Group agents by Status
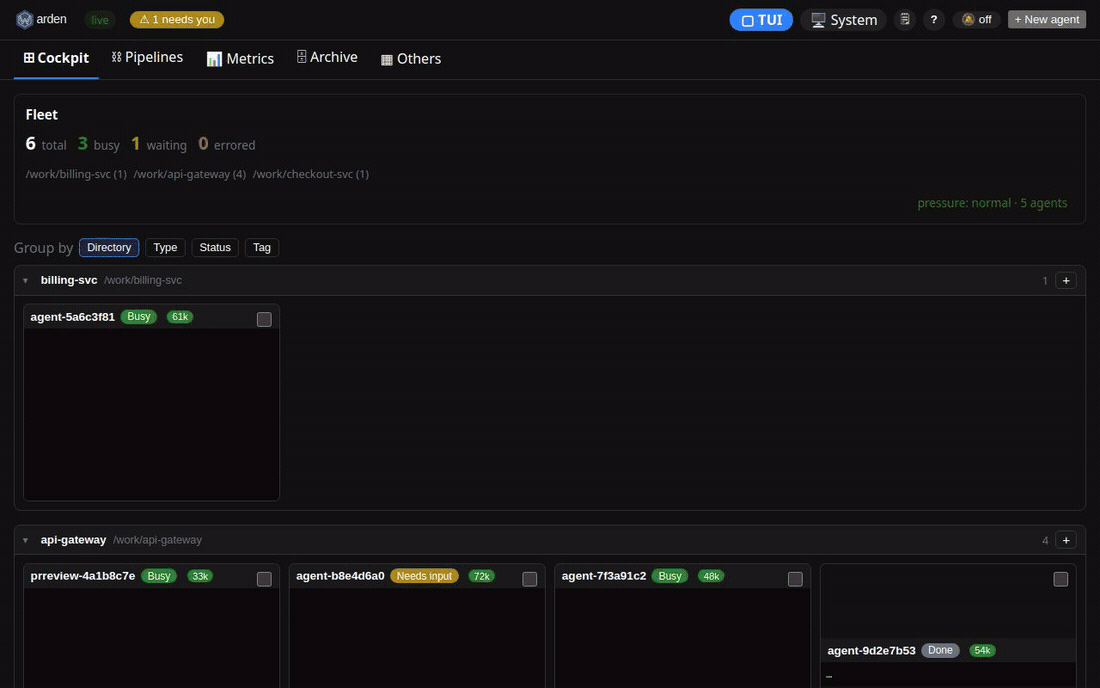 pos(215,248)
